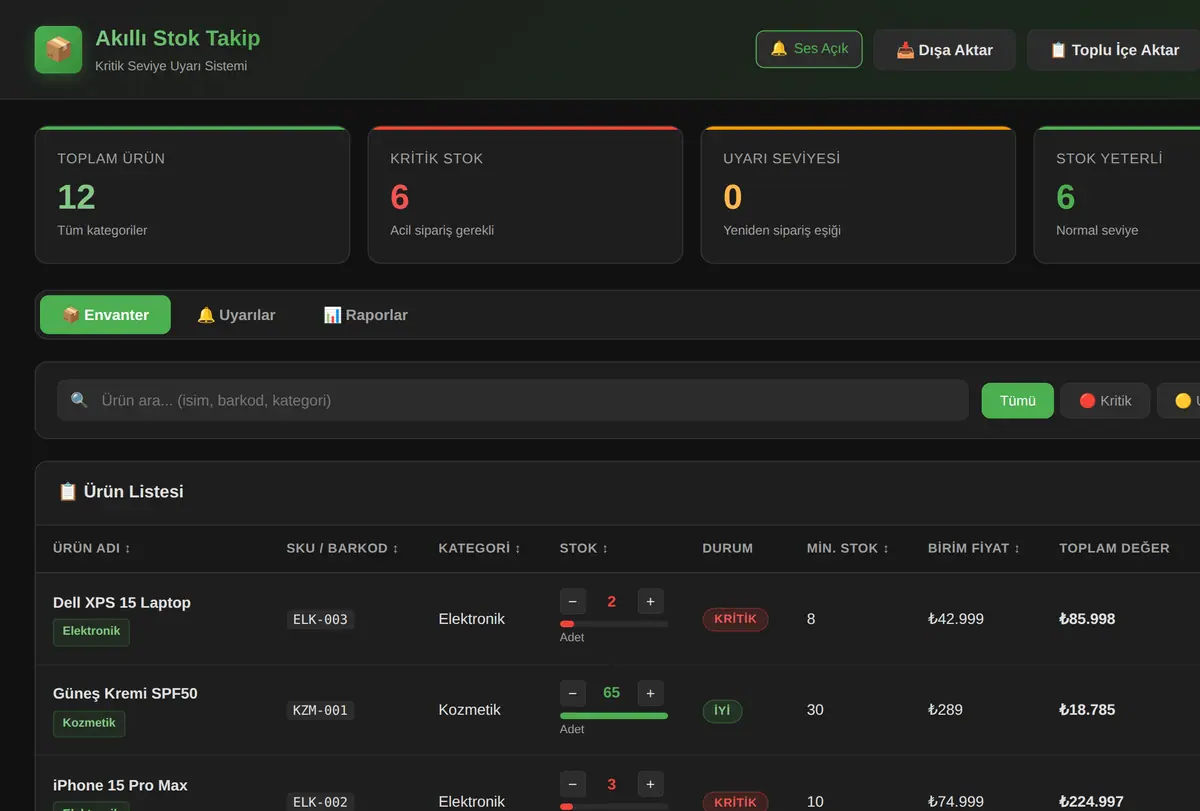Click the Güneş Kremi SPF50 product name
This screenshot has width=1200, height=811.
coord(125,694)
